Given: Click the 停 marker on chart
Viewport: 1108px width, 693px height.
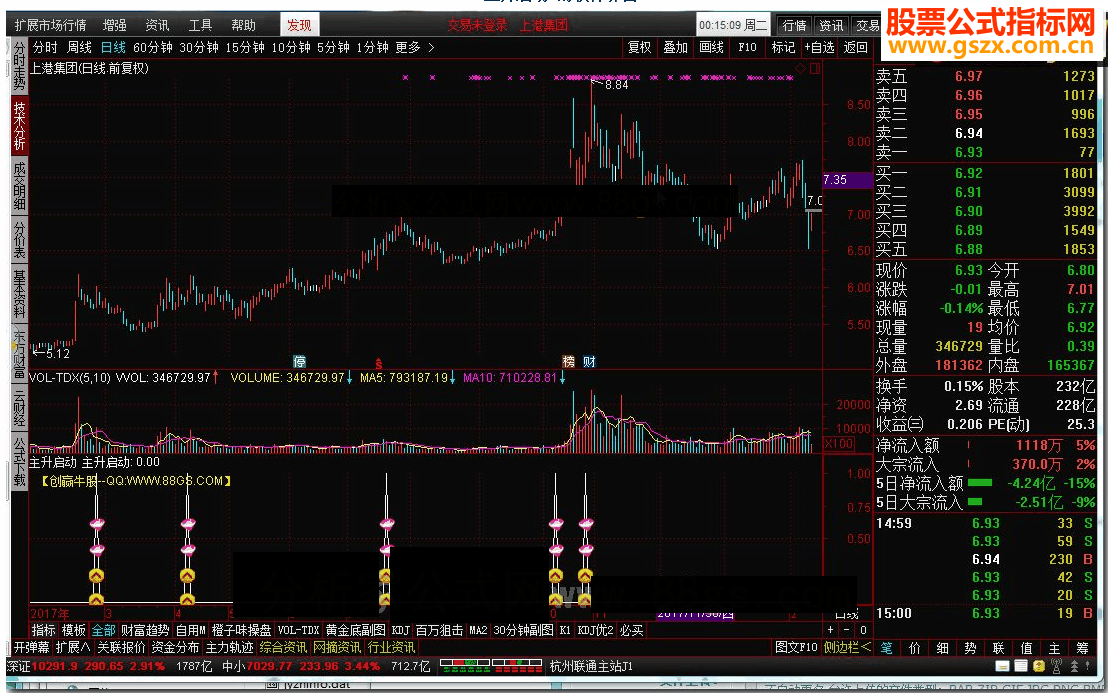Looking at the screenshot, I should point(300,362).
